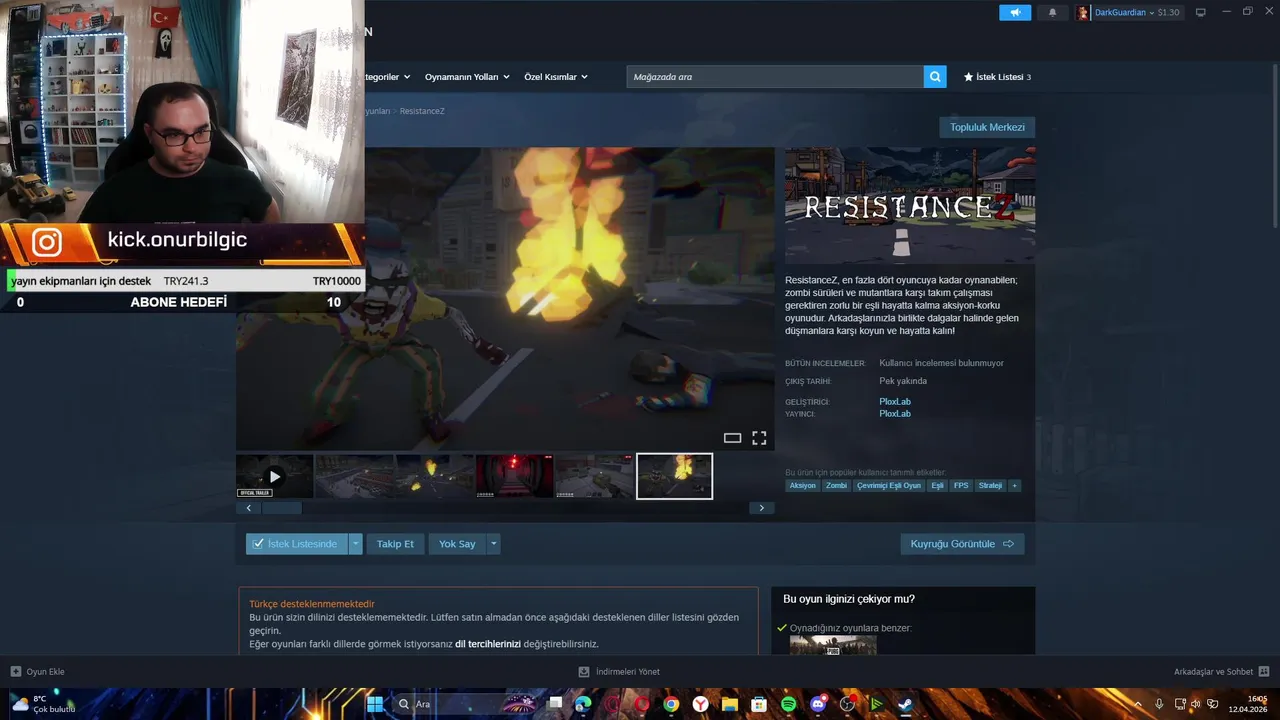Viewport: 1280px width, 720px height.
Task: Open the Özel Kısımlar dropdown menu
Action: 556,77
